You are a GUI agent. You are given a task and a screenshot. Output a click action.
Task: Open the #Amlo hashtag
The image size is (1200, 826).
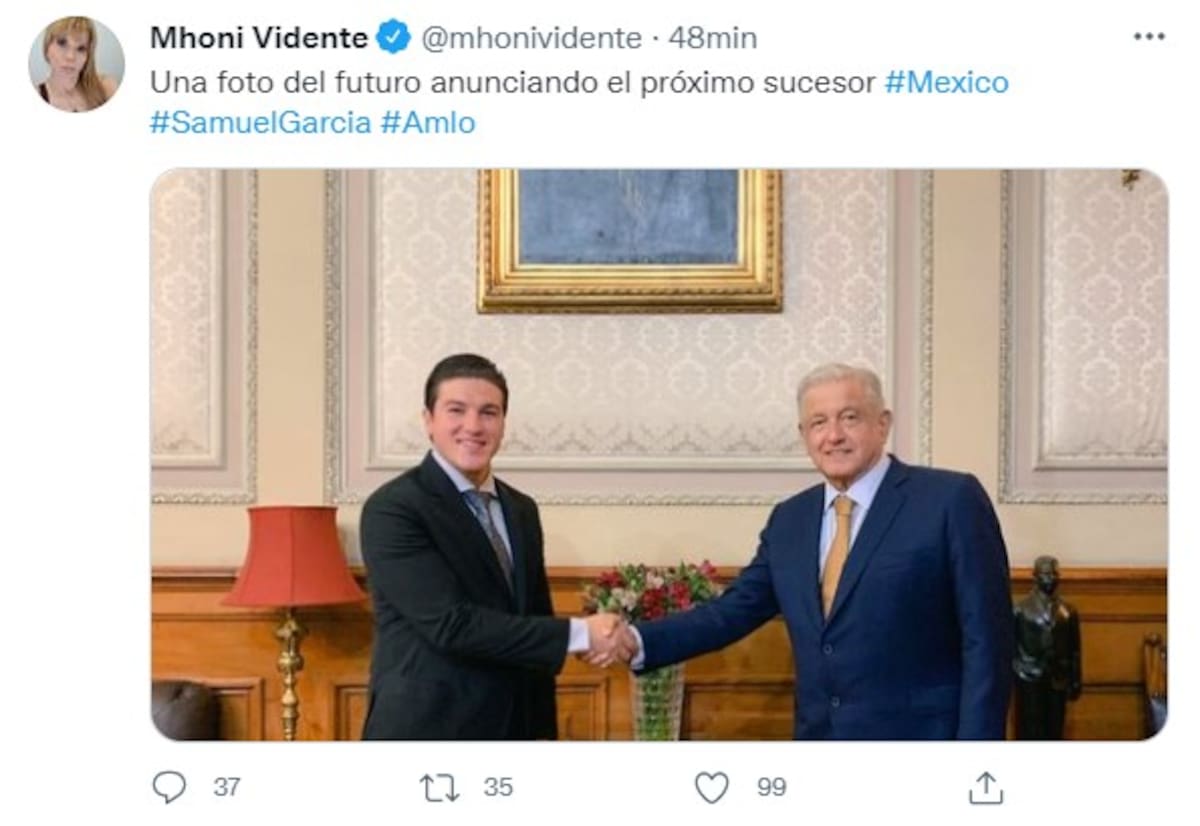[428, 123]
